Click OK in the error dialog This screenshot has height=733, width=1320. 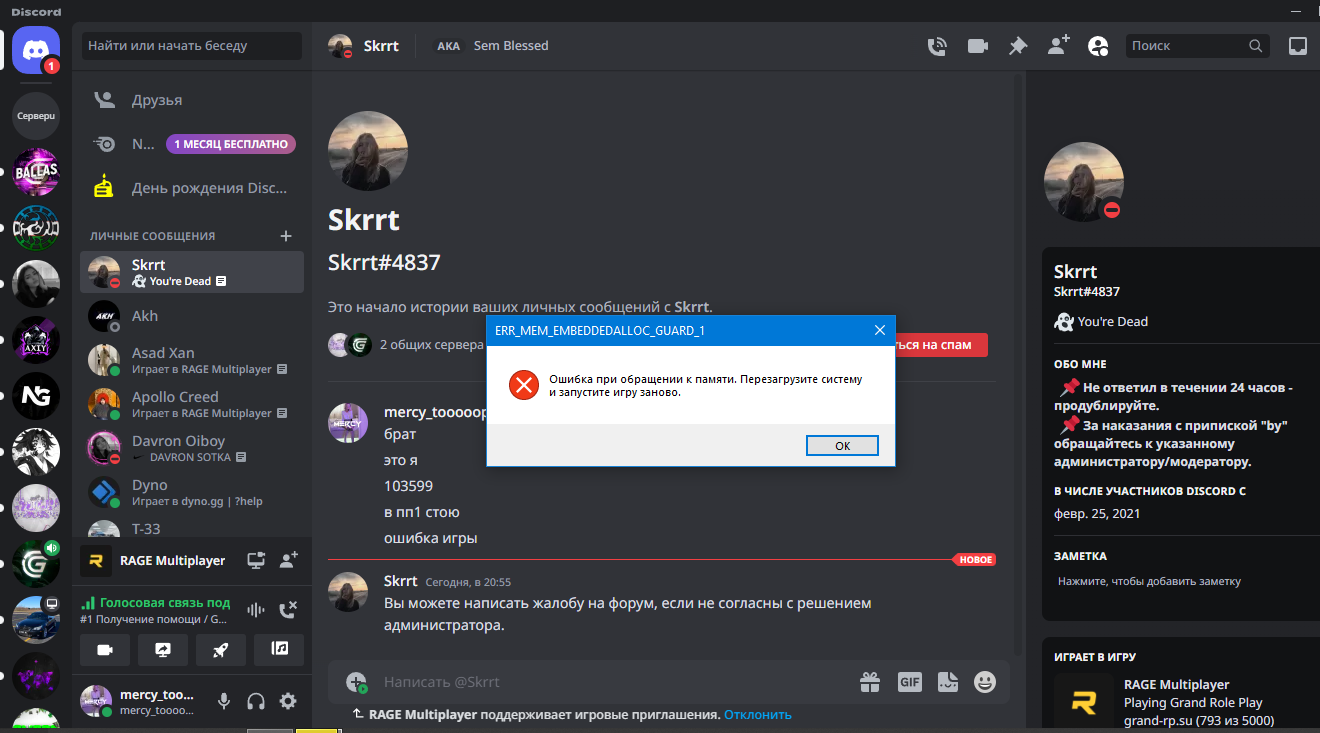(x=842, y=446)
